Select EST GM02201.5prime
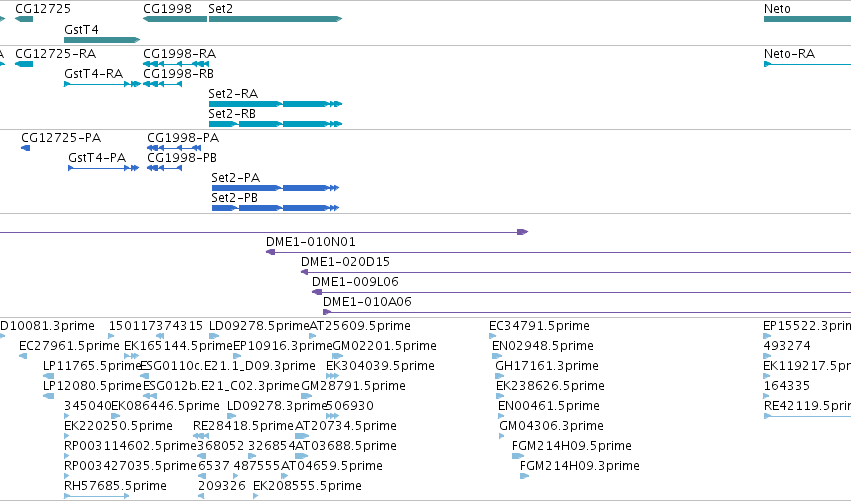 384,346
